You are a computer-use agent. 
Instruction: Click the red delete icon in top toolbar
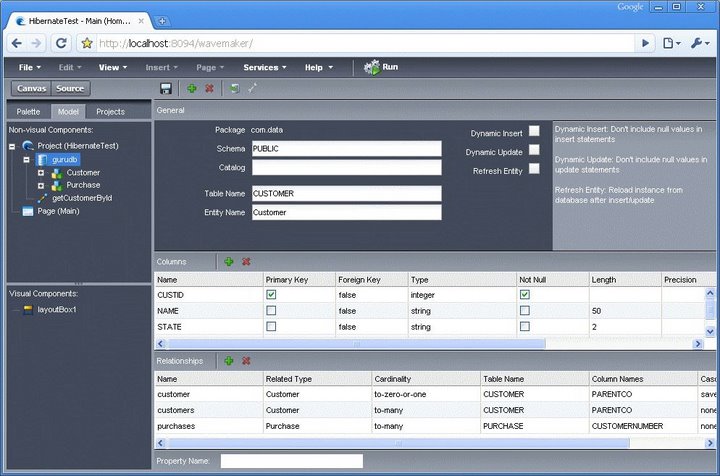[209, 89]
